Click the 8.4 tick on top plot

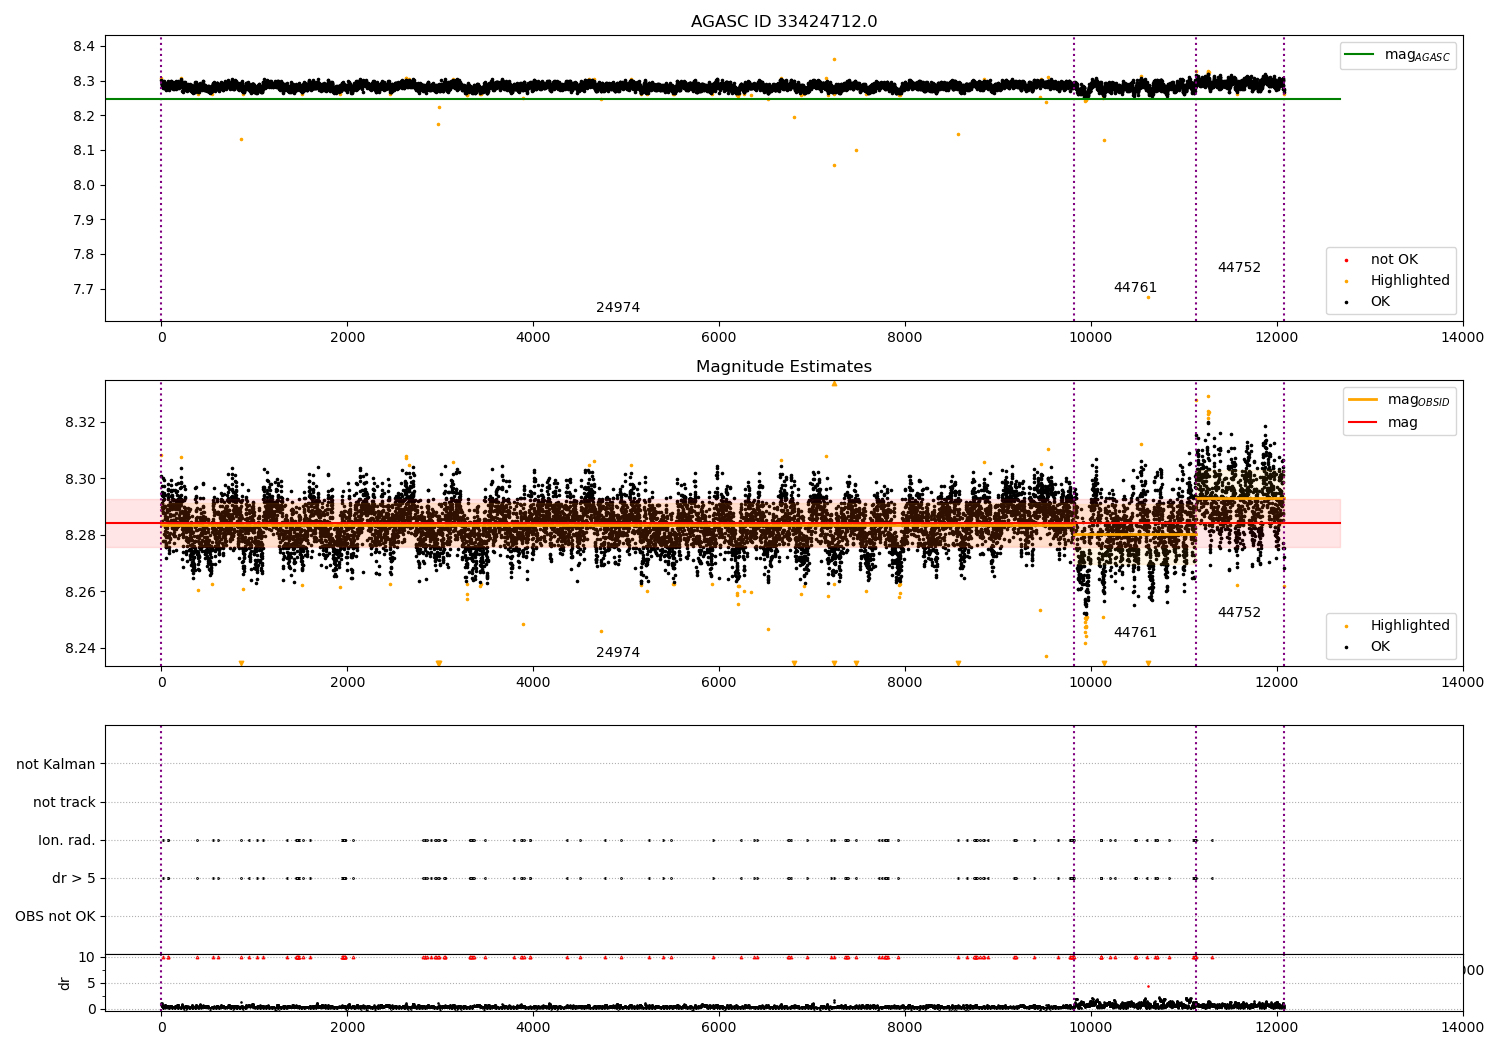(x=84, y=47)
